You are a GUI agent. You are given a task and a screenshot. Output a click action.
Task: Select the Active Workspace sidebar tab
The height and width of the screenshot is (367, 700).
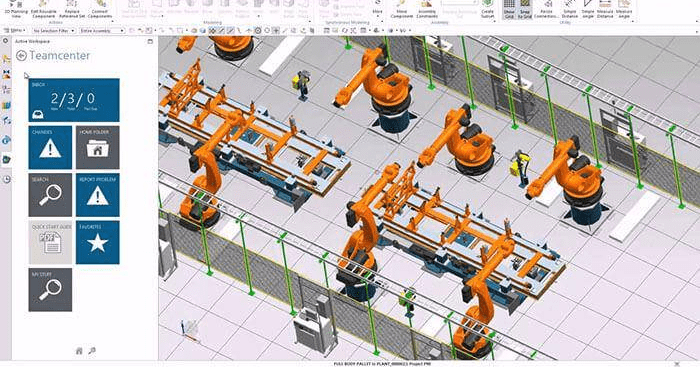click(x=7, y=159)
